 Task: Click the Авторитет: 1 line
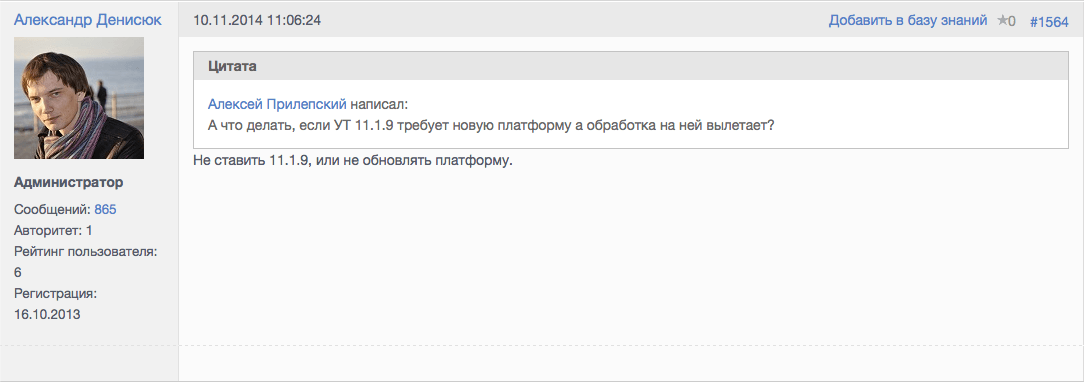coord(53,230)
